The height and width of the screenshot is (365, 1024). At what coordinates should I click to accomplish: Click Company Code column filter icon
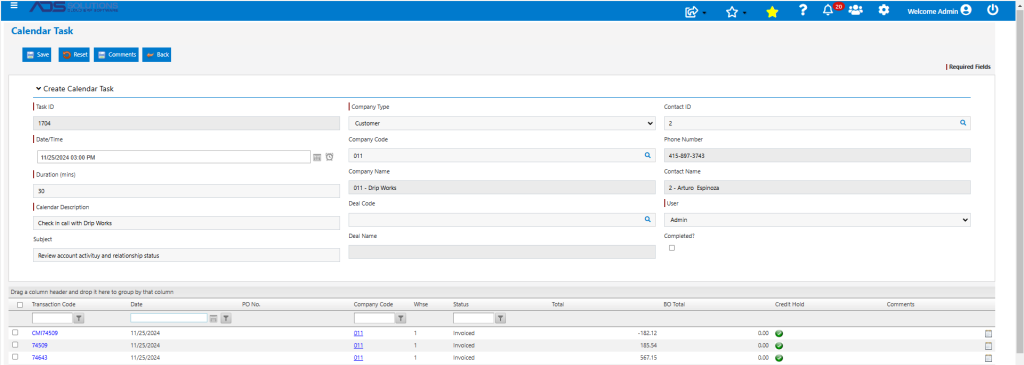(401, 318)
